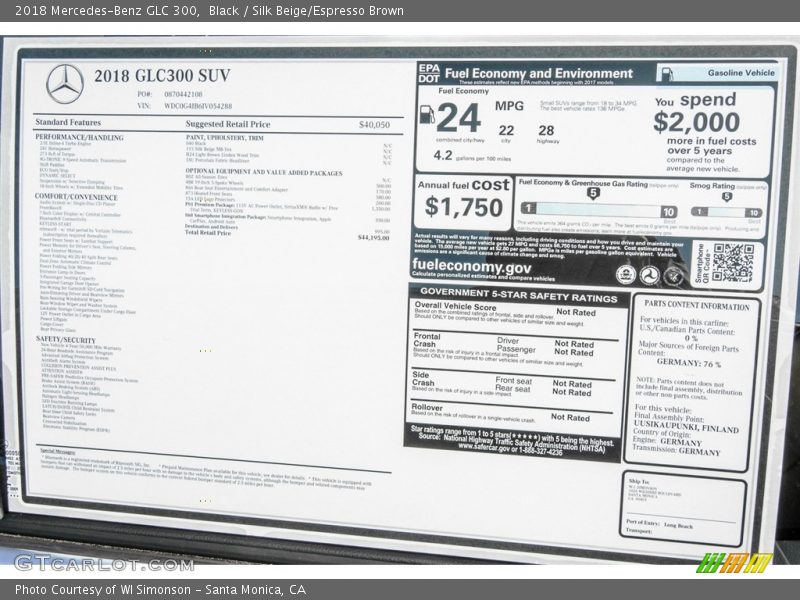The image size is (800, 600).
Task: Click the PAINT, UPHOLSTERY, TRIM heading
Action: (224, 138)
